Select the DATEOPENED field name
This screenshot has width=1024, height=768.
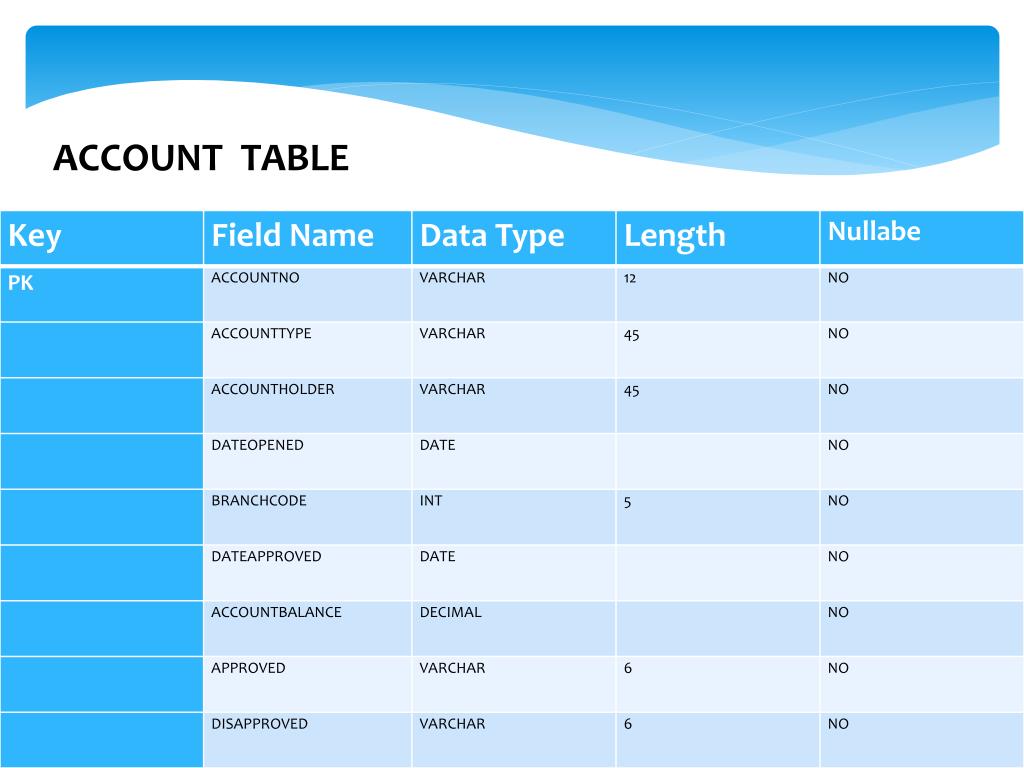pos(257,445)
